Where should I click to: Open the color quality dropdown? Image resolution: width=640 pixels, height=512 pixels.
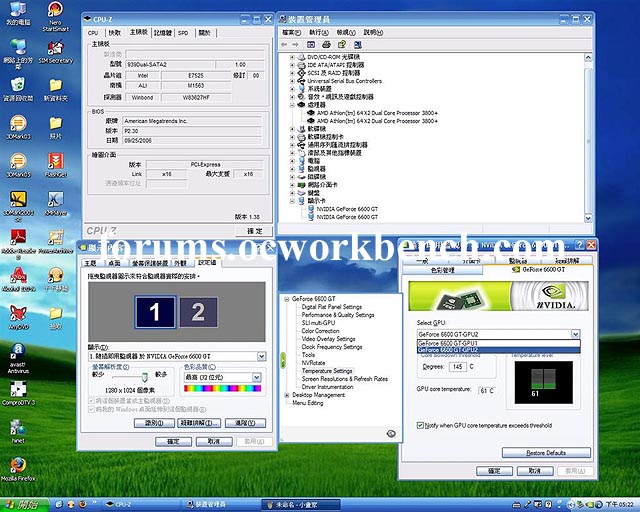pos(256,377)
